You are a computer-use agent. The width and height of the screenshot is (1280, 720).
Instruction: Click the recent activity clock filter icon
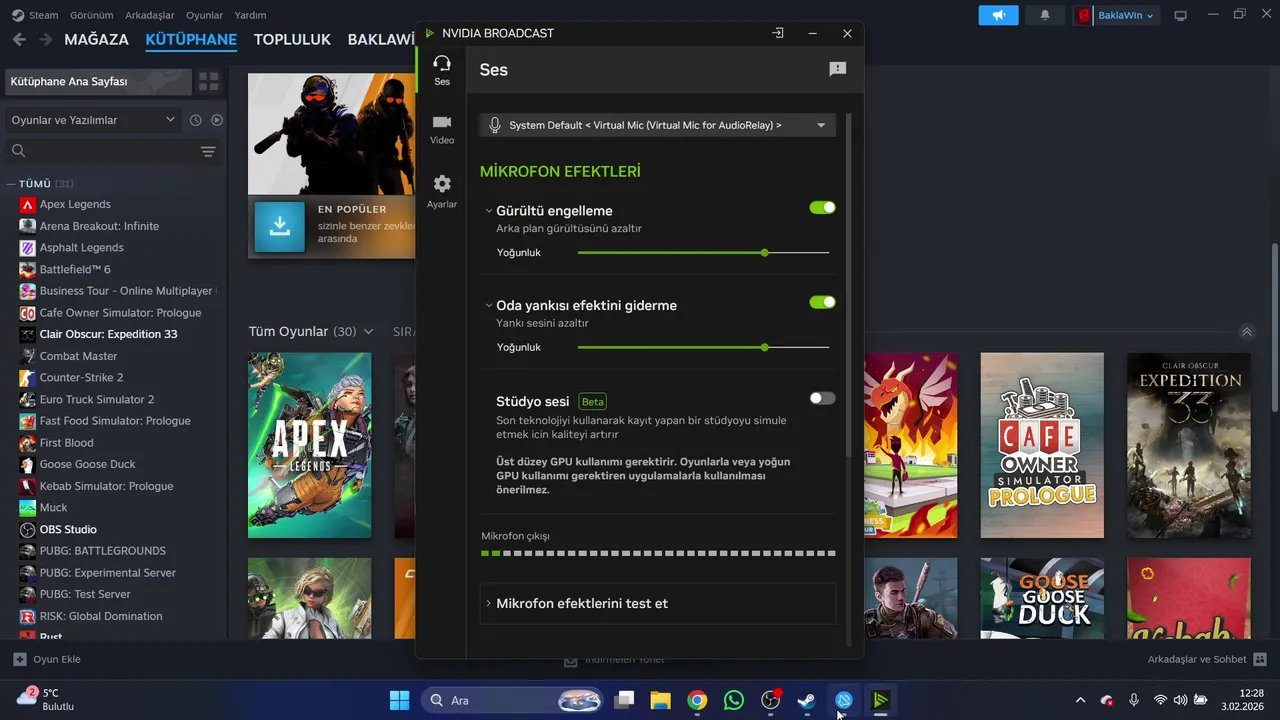196,120
